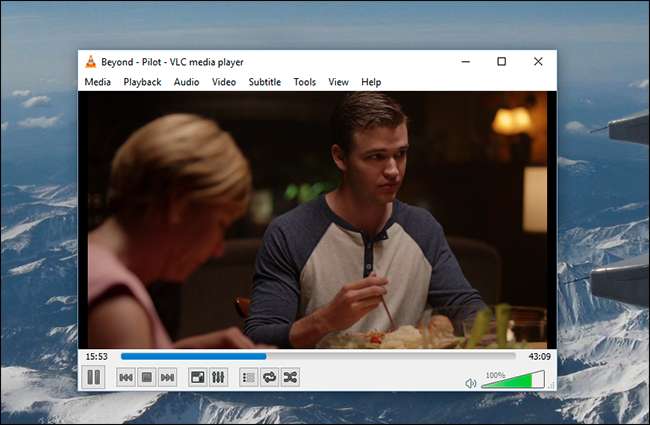Open the Help menu
This screenshot has width=650, height=425.
pos(371,82)
